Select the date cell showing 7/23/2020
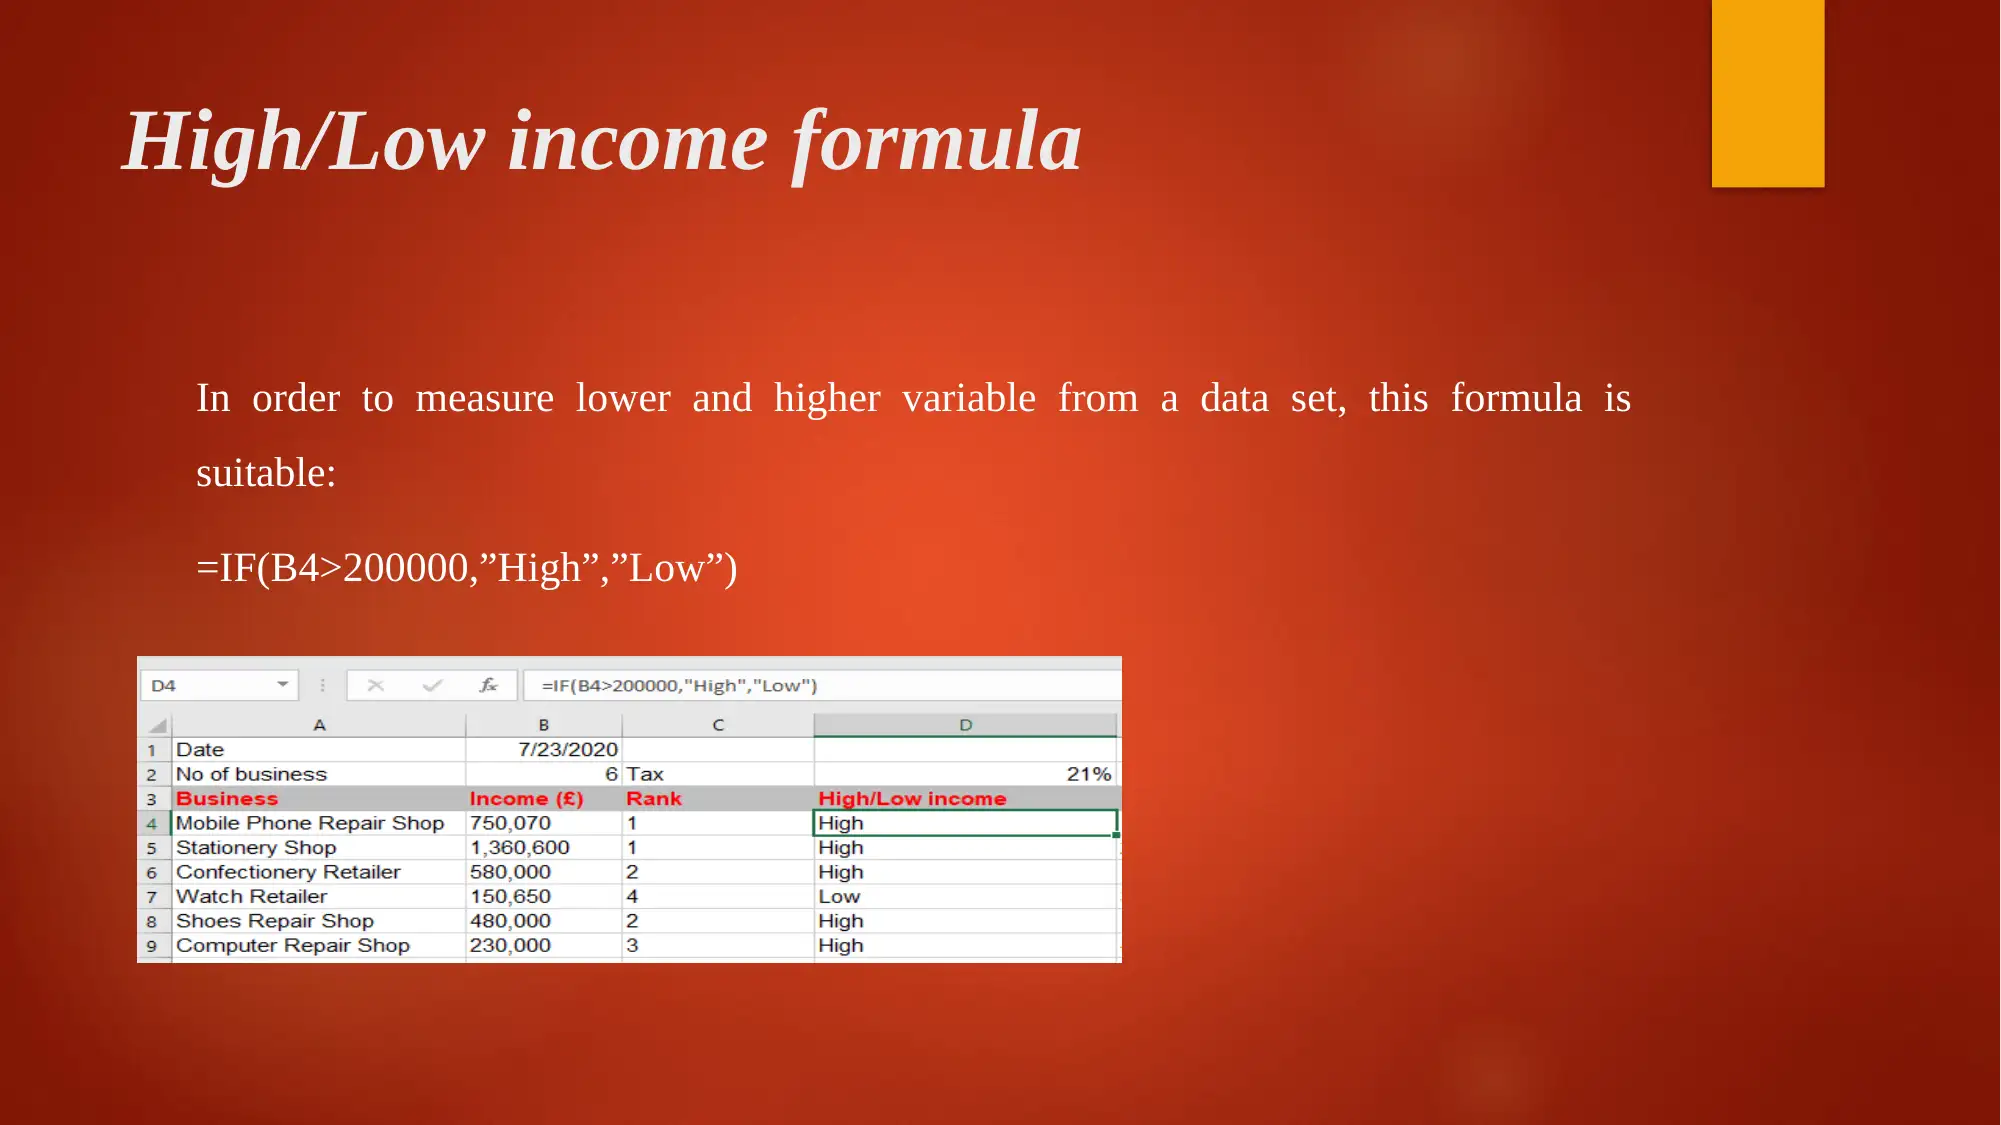The width and height of the screenshot is (2001, 1125). pyautogui.click(x=543, y=749)
